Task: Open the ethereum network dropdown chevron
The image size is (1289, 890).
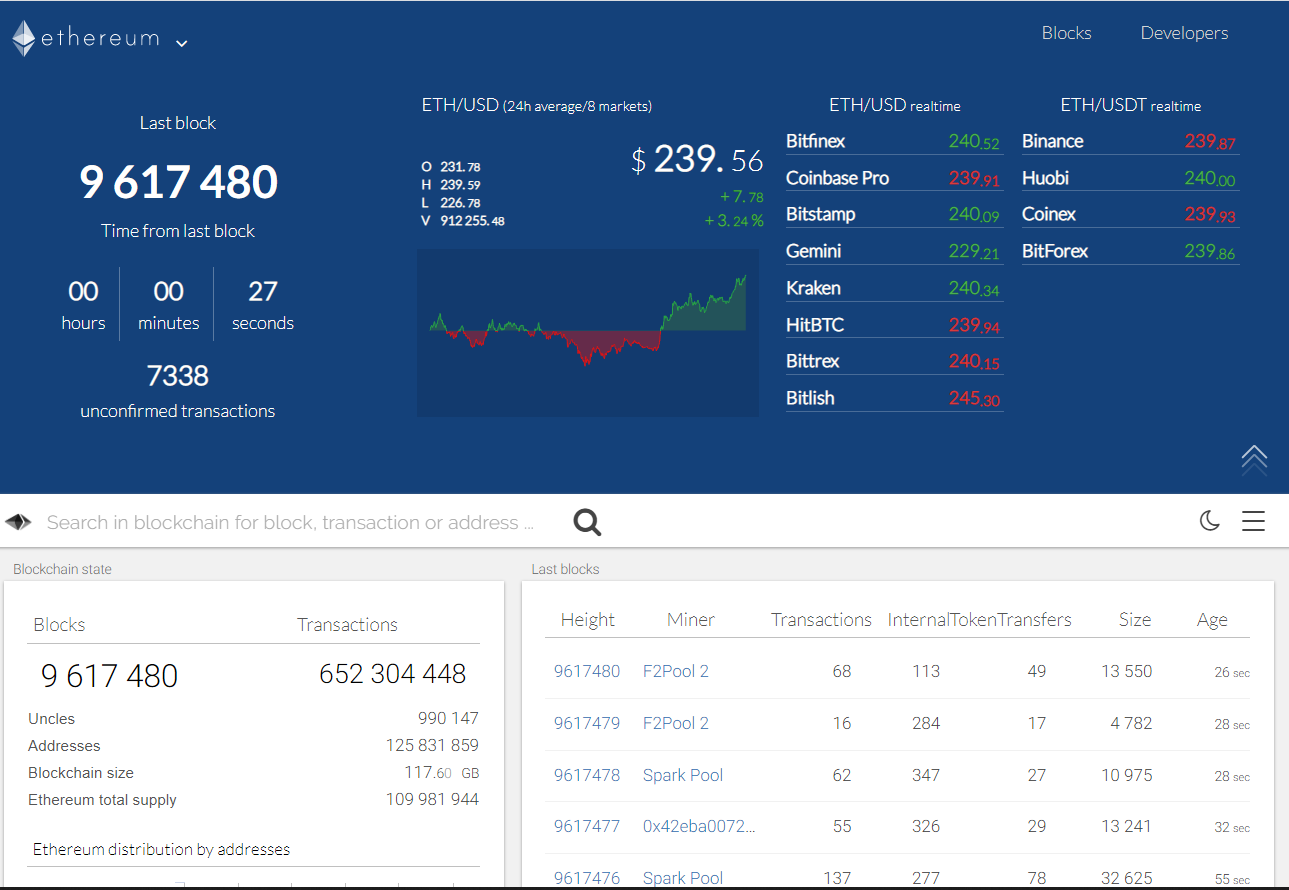Action: (x=181, y=43)
